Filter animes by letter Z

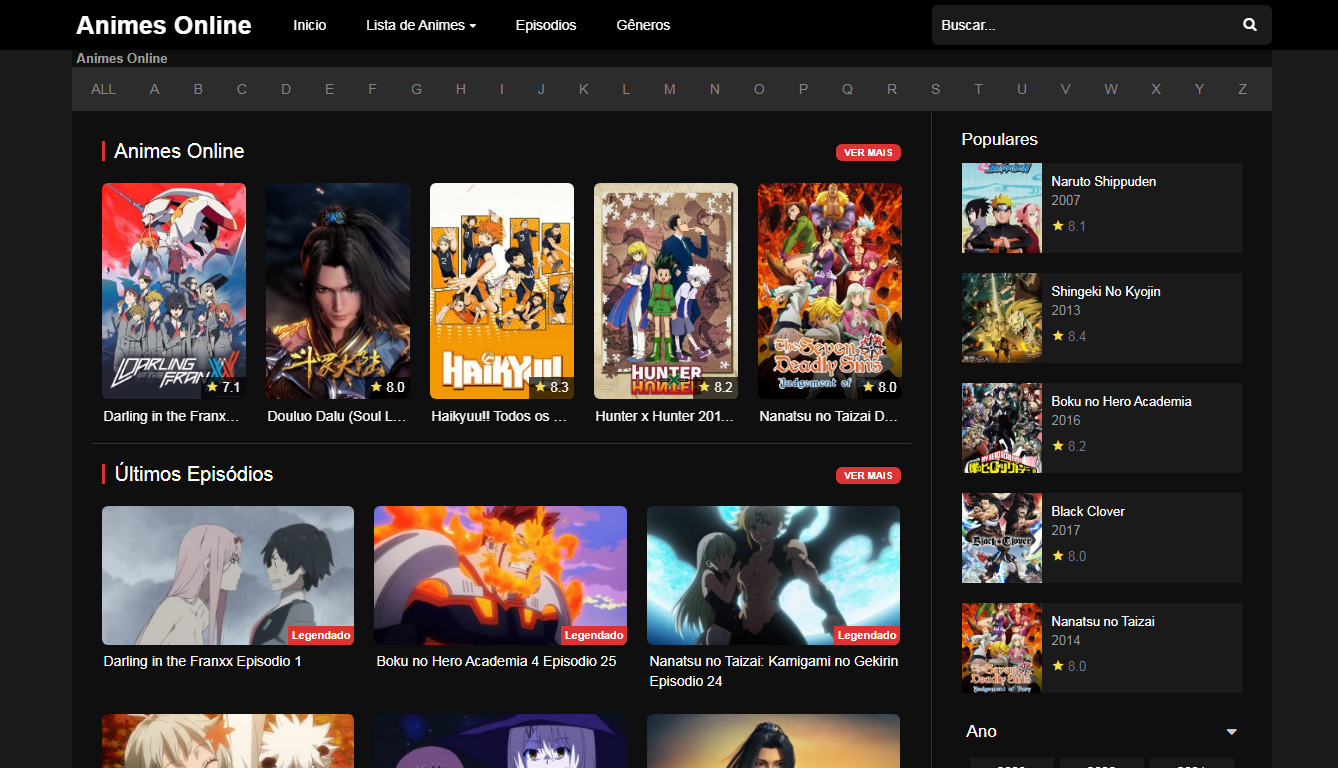[x=1243, y=89]
